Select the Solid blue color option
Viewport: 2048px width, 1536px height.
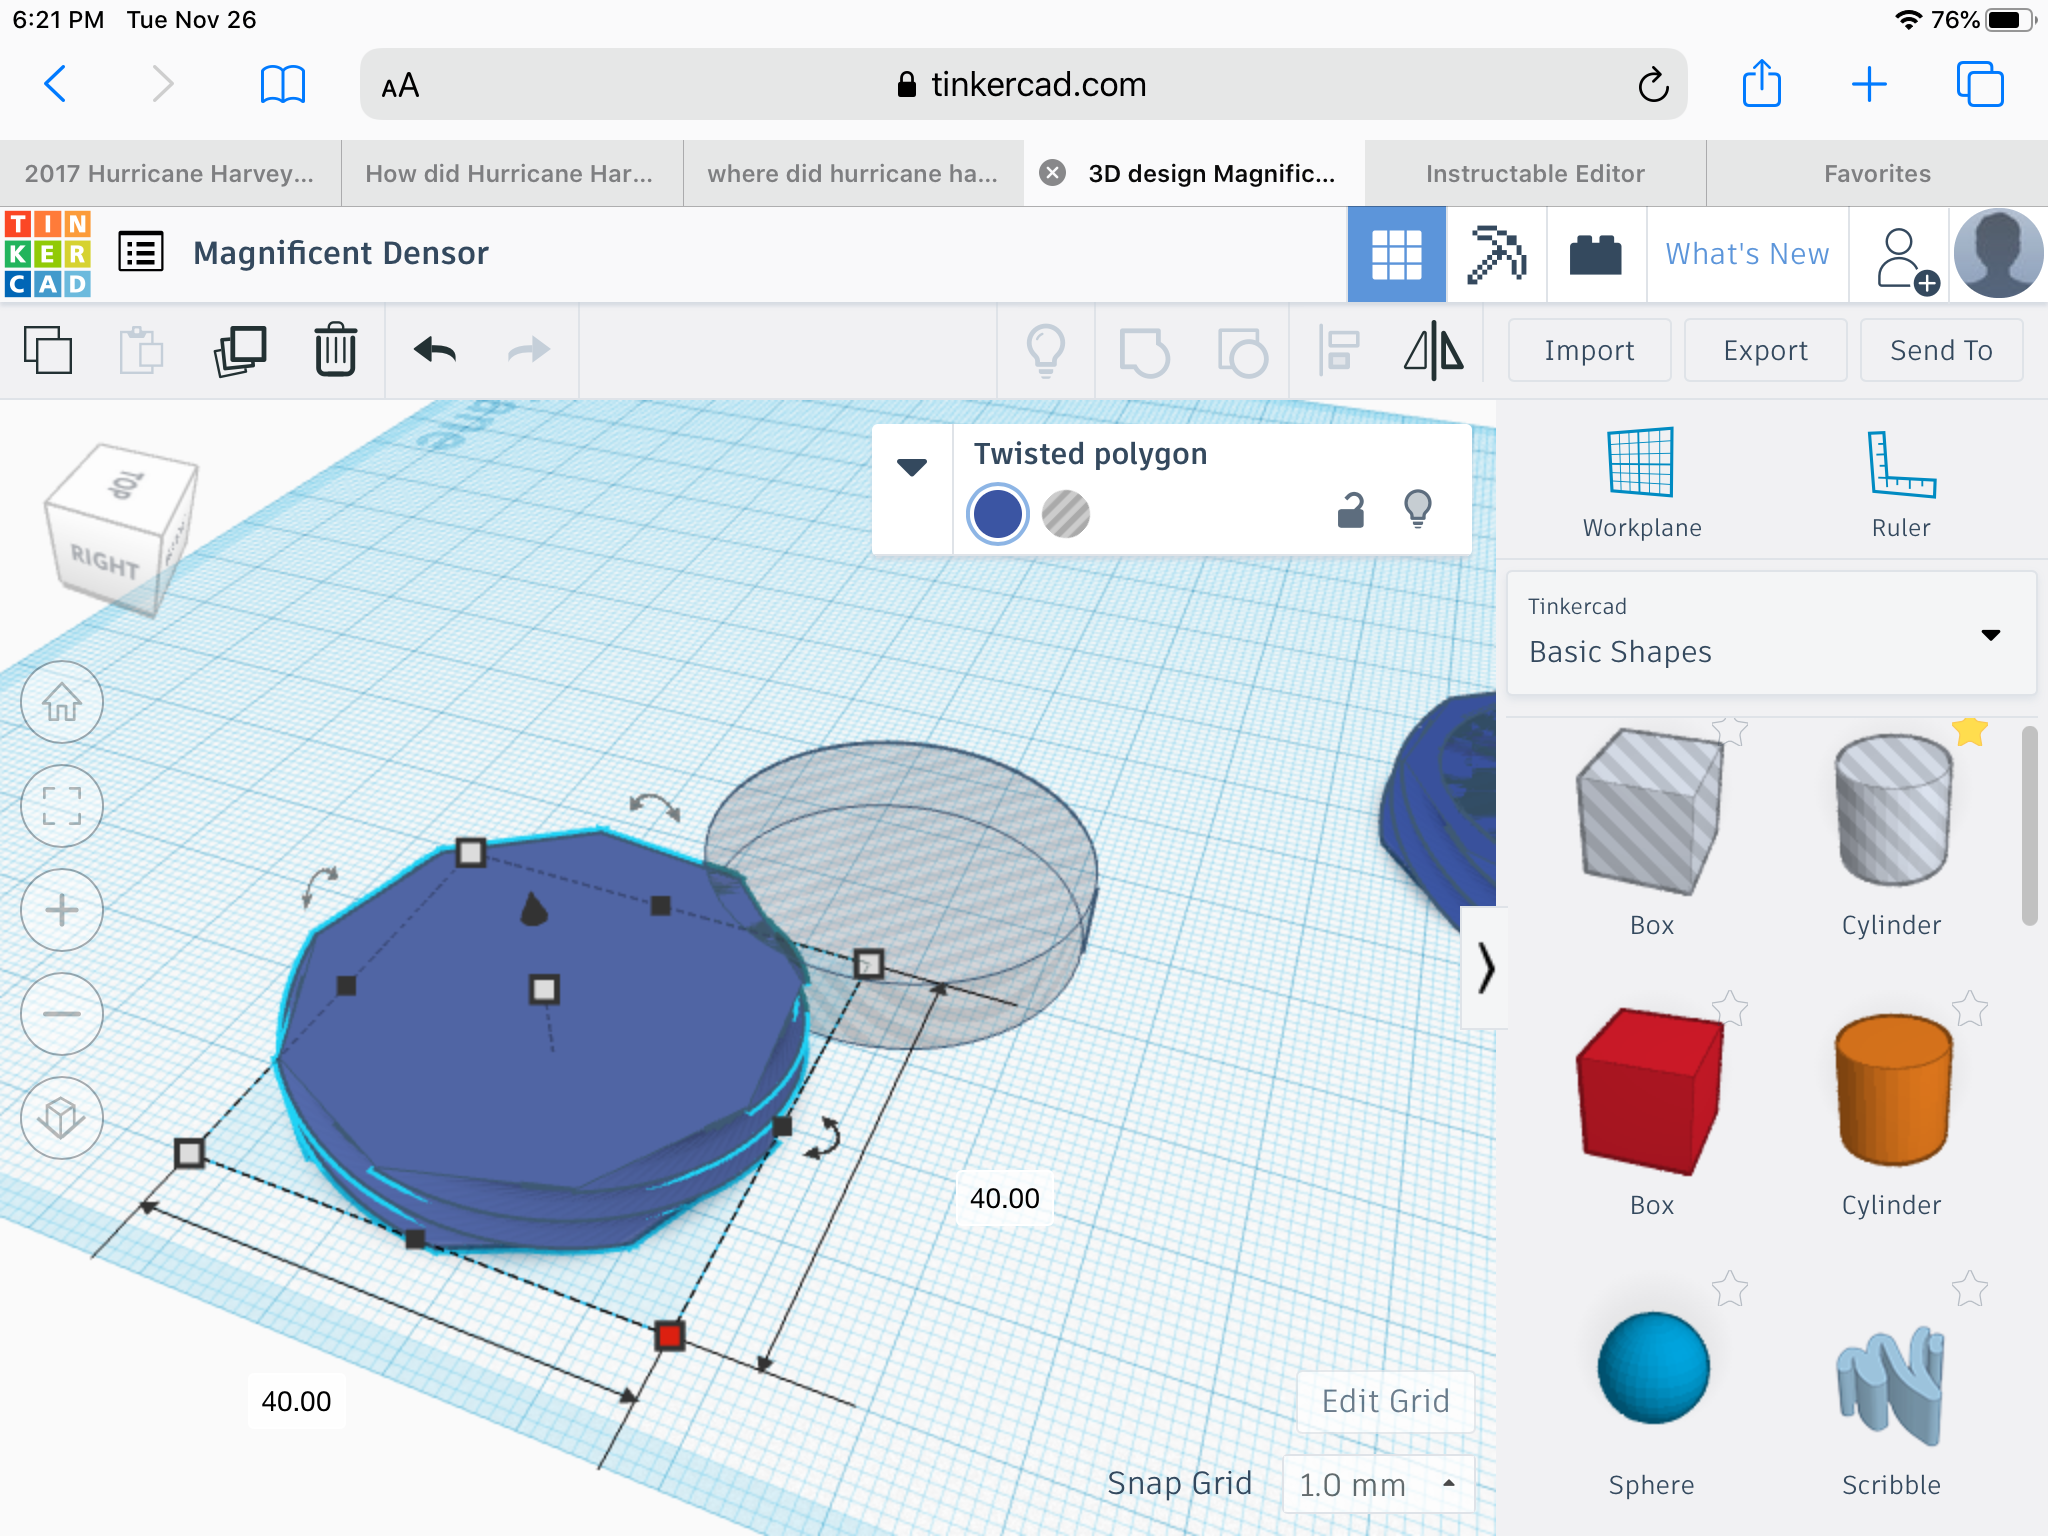pos(998,514)
